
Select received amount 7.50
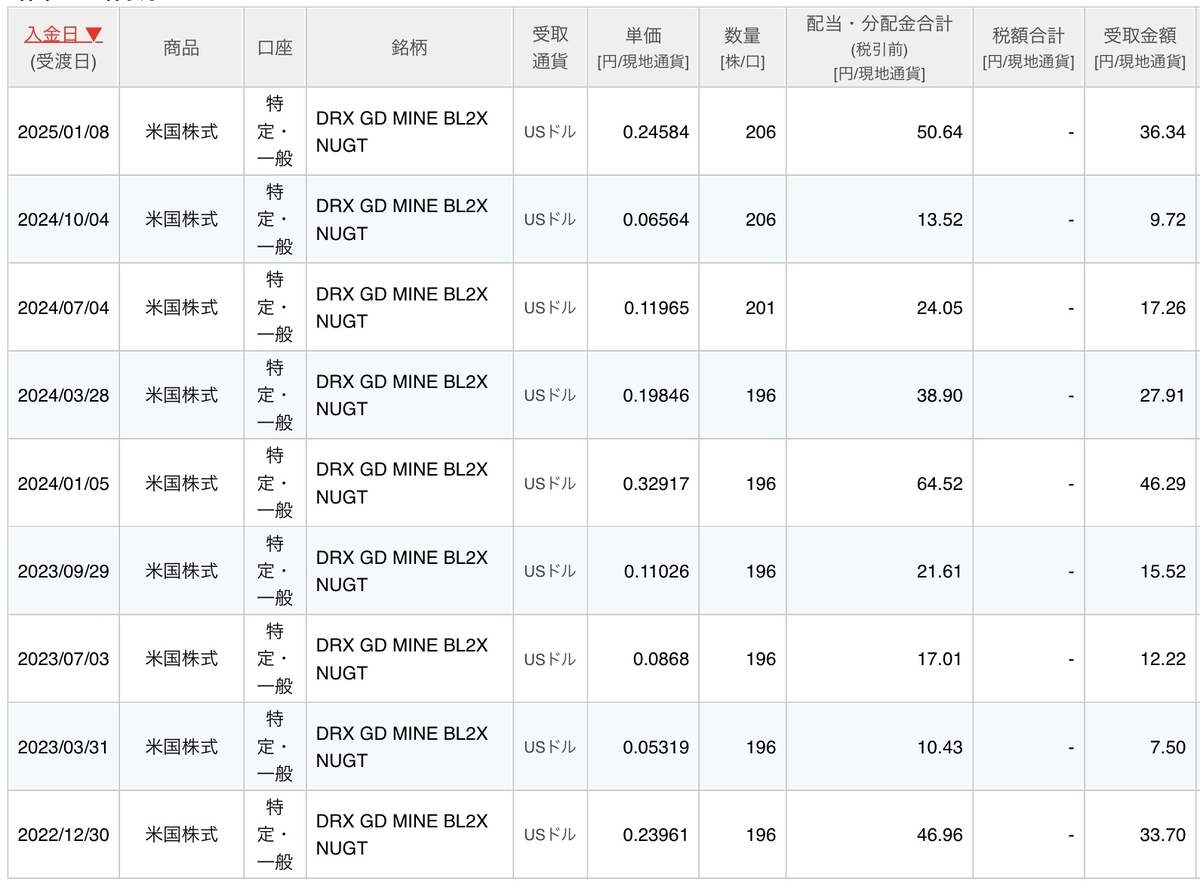[1167, 748]
